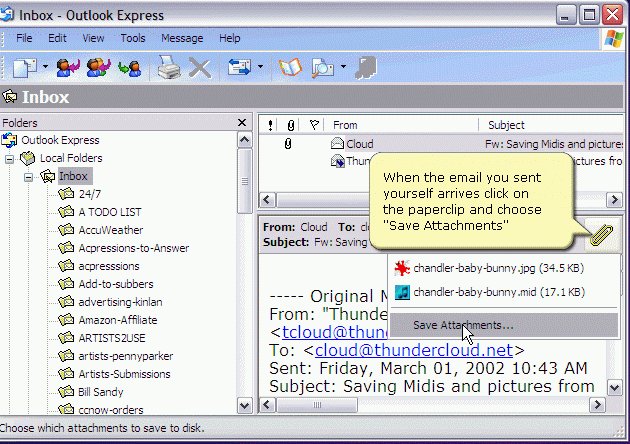The image size is (630, 444).
Task: Create a new mail message
Action: [24, 68]
